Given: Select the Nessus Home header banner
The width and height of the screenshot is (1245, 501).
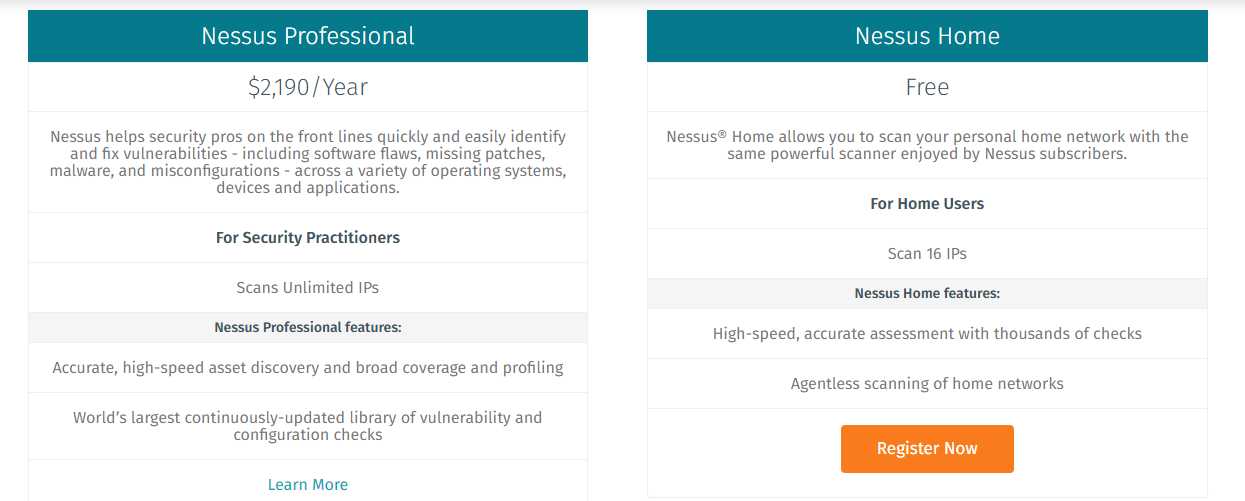Looking at the screenshot, I should [927, 36].
